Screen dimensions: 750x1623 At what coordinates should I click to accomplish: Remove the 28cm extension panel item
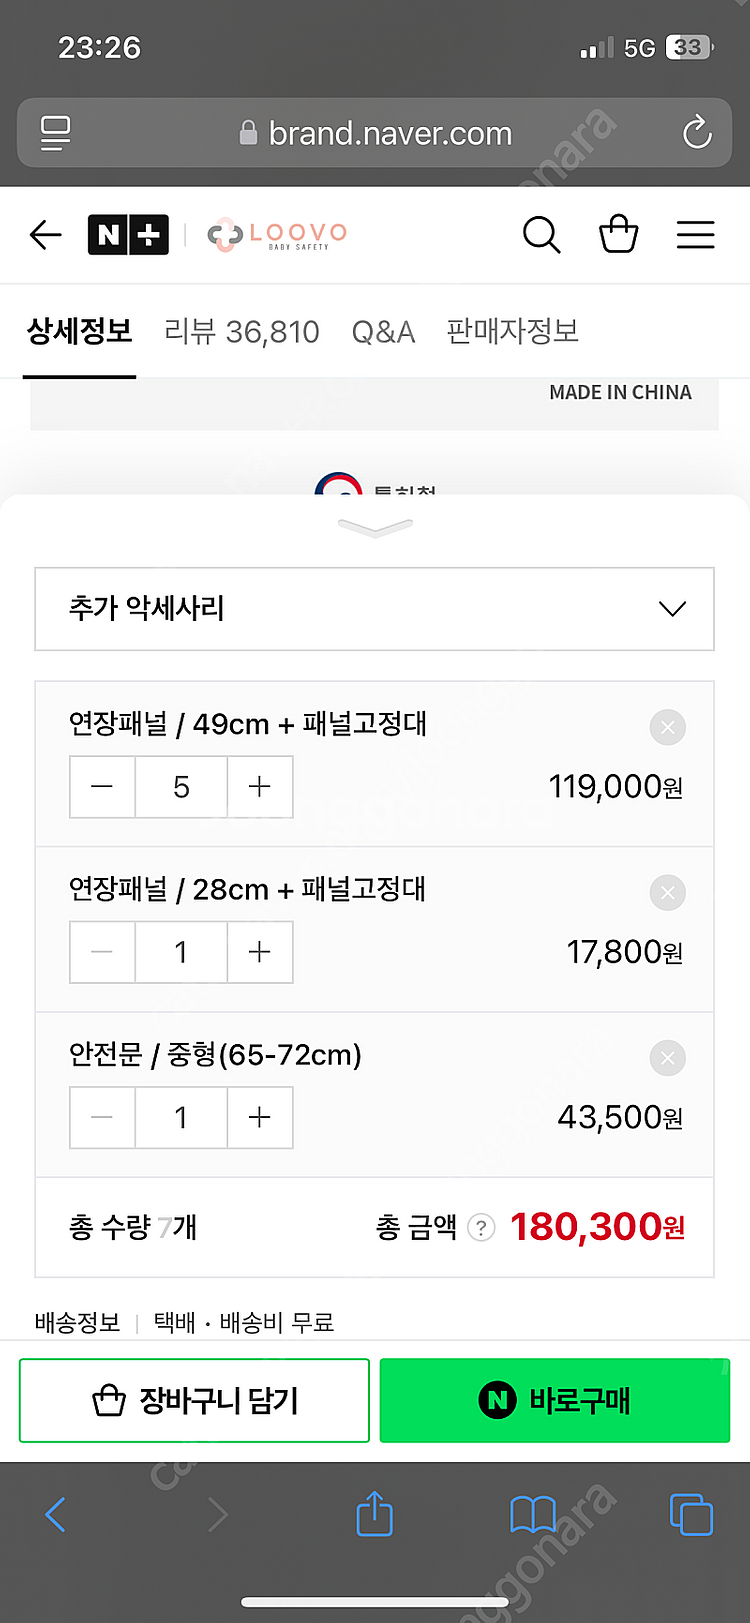tap(667, 892)
